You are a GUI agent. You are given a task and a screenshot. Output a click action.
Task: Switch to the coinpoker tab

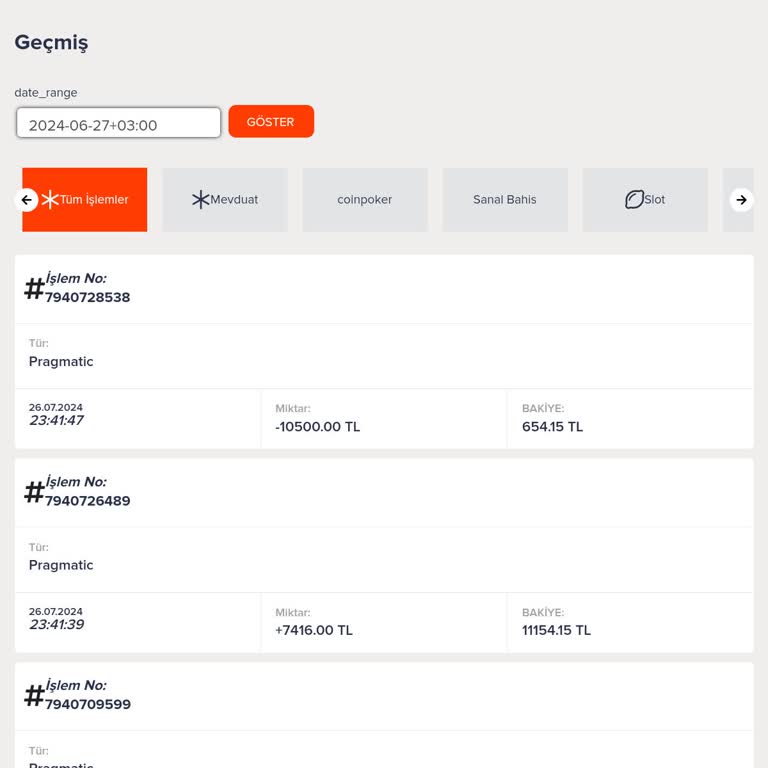pos(365,200)
